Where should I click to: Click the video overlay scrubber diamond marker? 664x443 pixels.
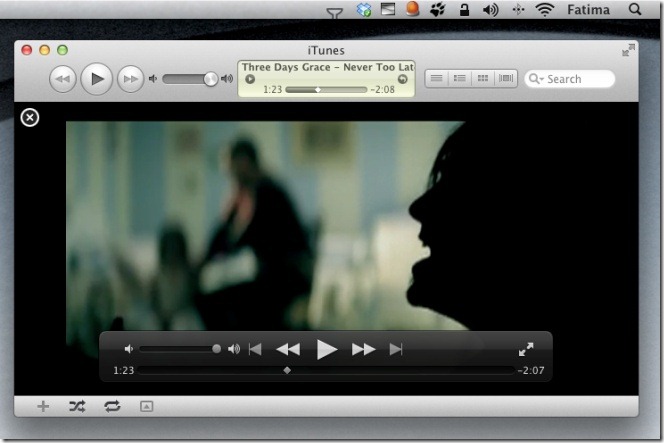coord(287,370)
